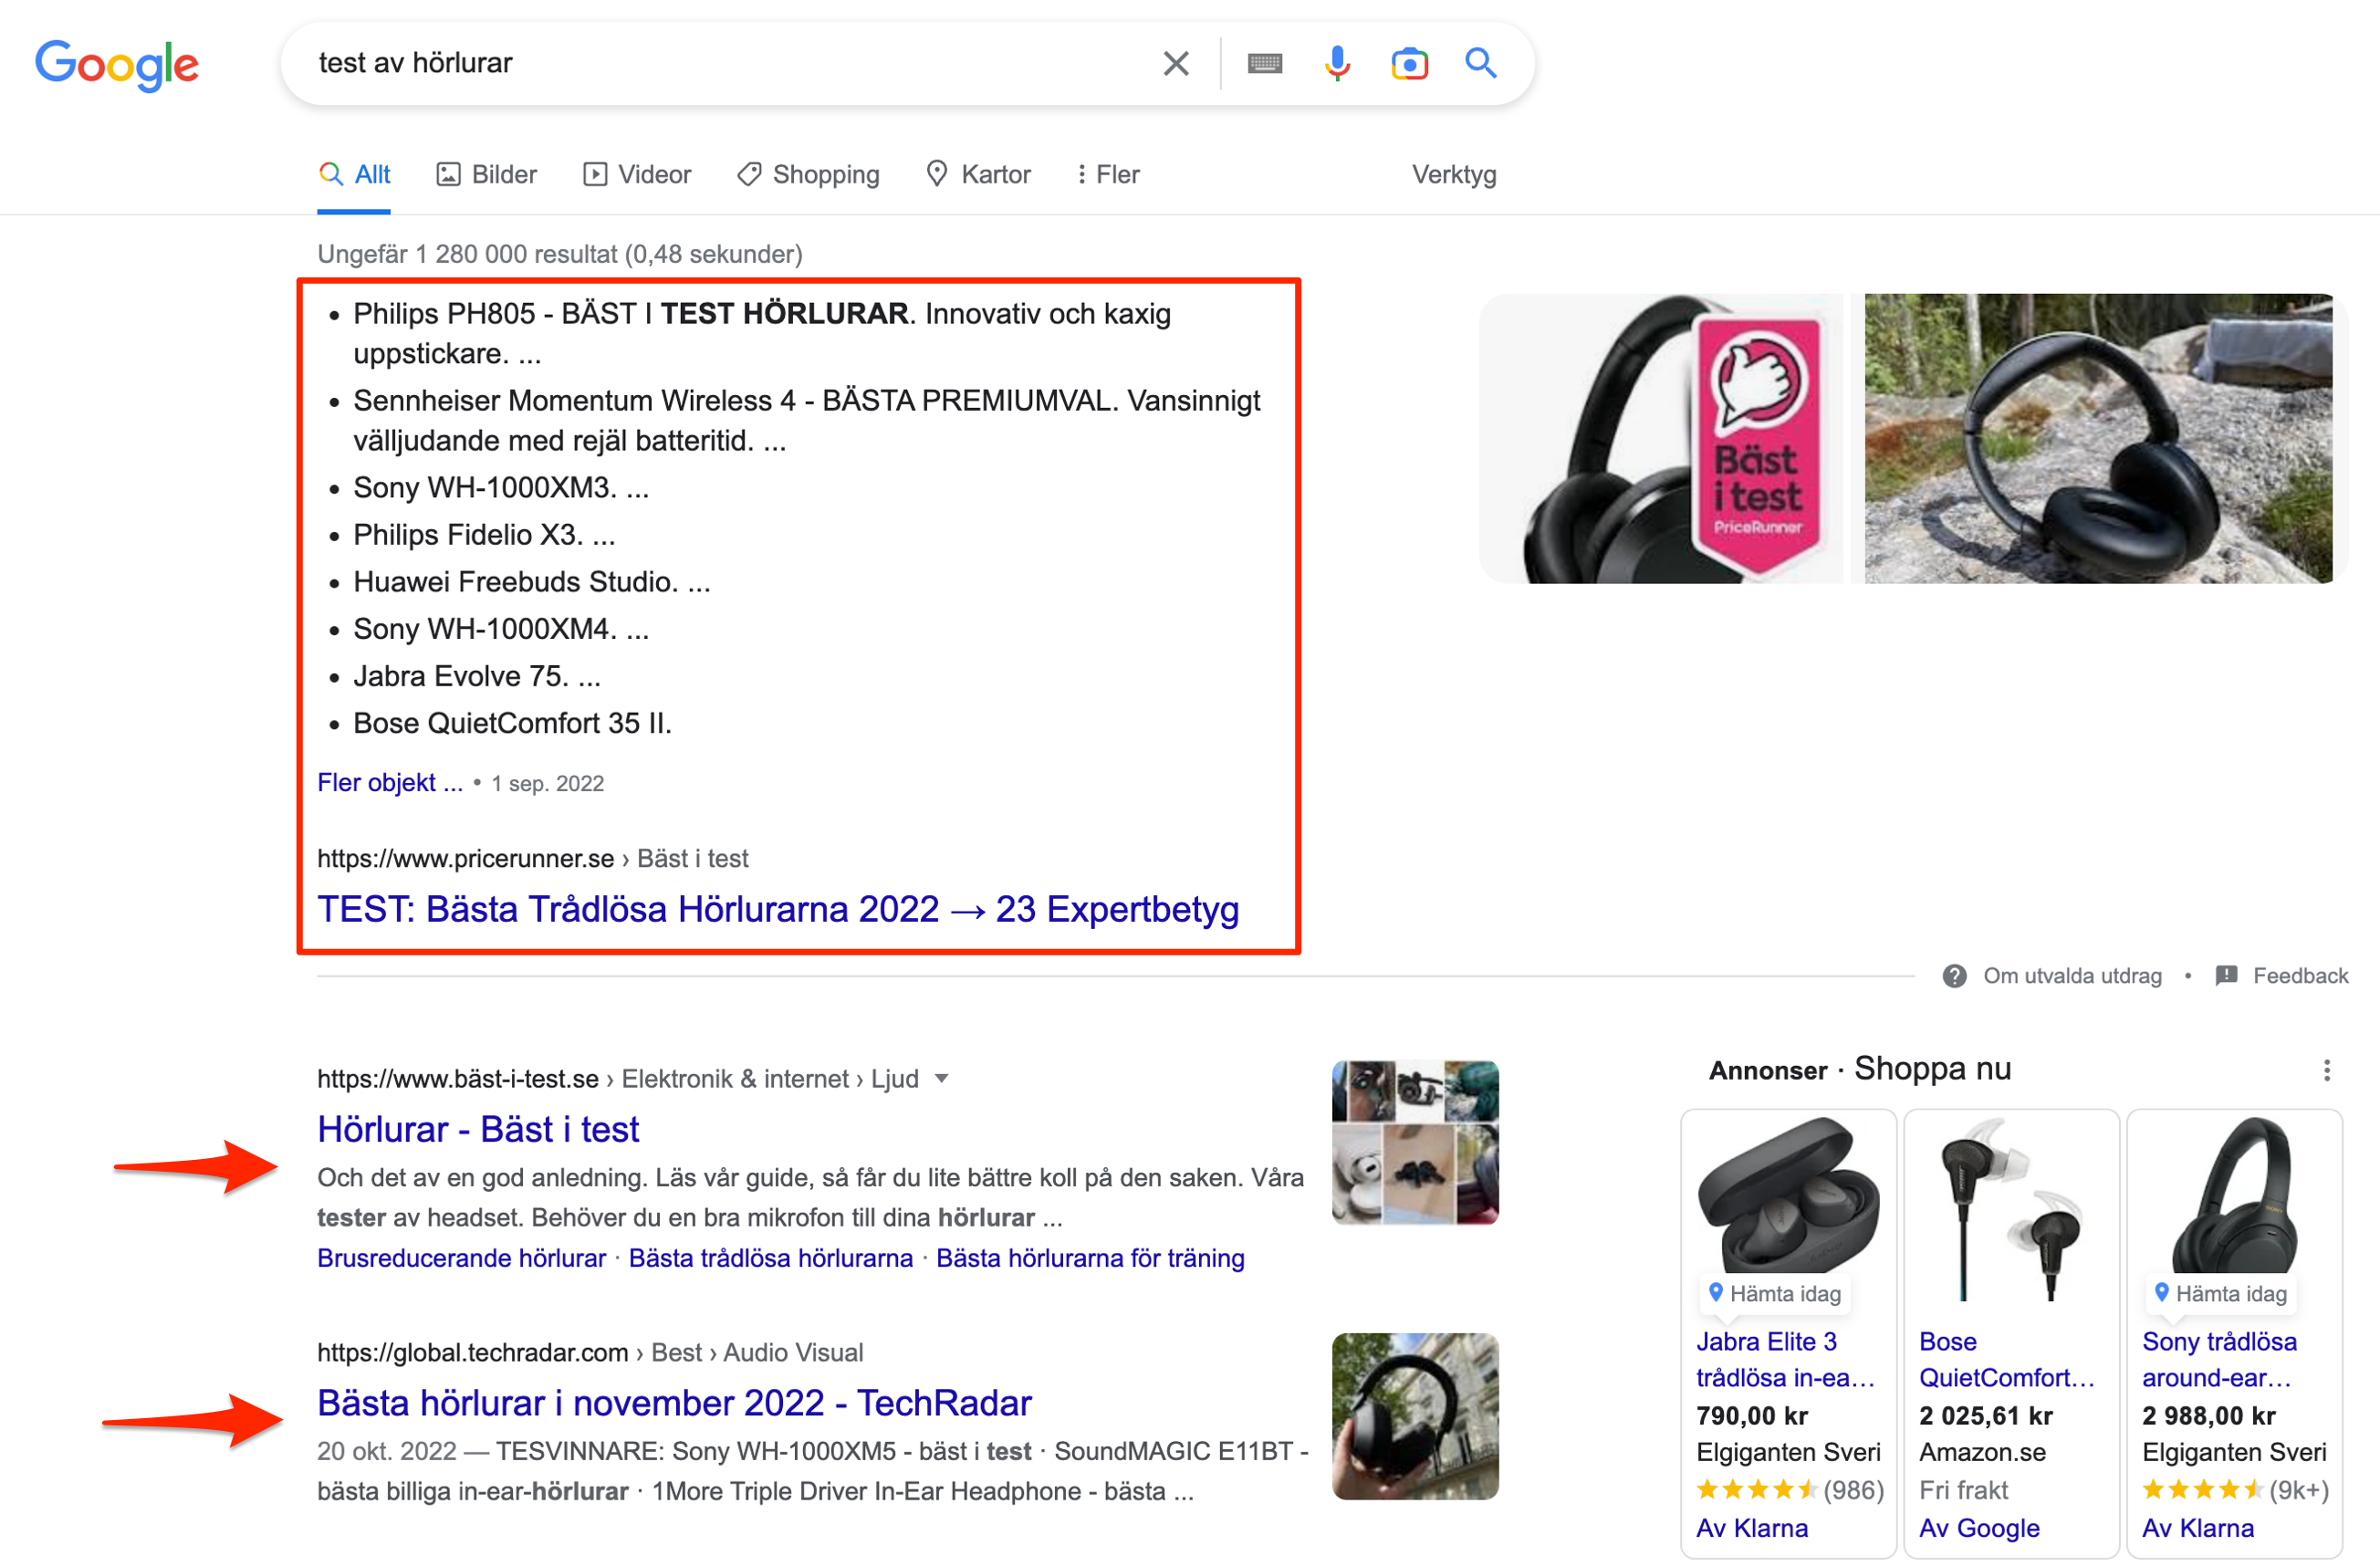Image resolution: width=2380 pixels, height=1566 pixels.
Task: Click the 'Bästa hörlurarna för träning' sitelink
Action: tap(1090, 1258)
